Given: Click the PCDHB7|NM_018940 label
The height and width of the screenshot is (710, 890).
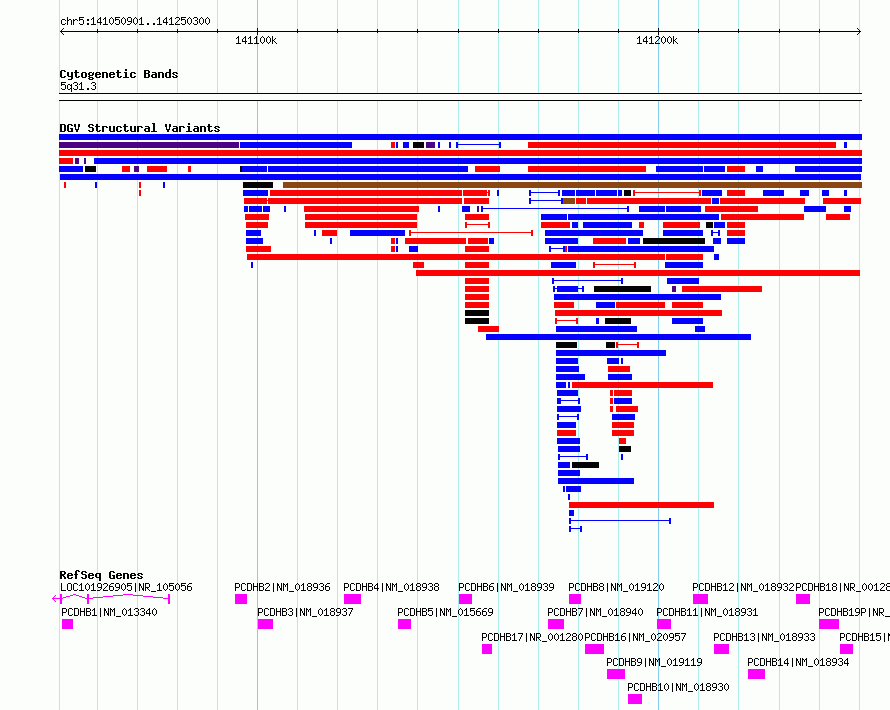Looking at the screenshot, I should [x=595, y=612].
